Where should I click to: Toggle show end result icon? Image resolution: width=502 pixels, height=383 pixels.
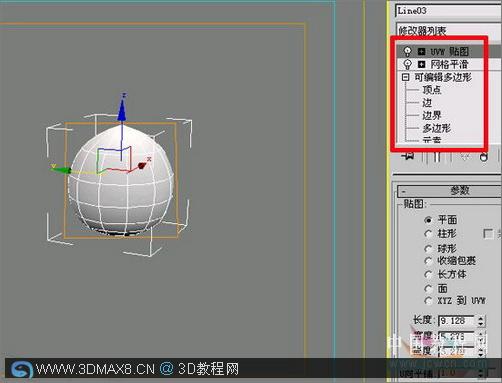(x=437, y=157)
